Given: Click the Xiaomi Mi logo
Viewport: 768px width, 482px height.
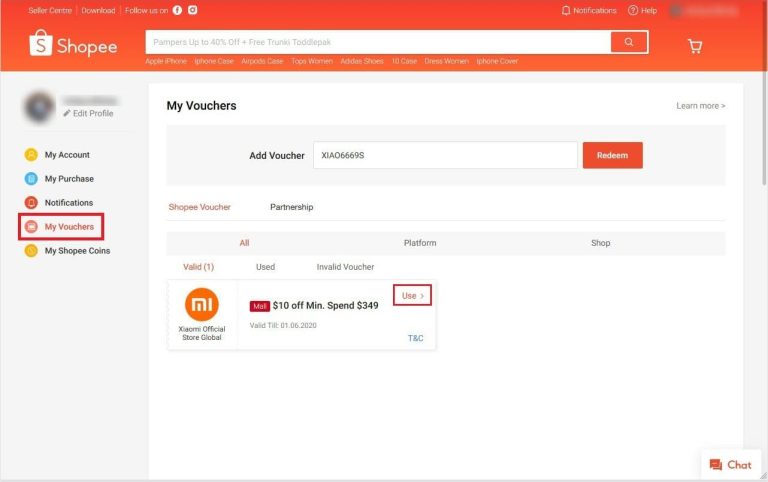Looking at the screenshot, I should coord(202,304).
